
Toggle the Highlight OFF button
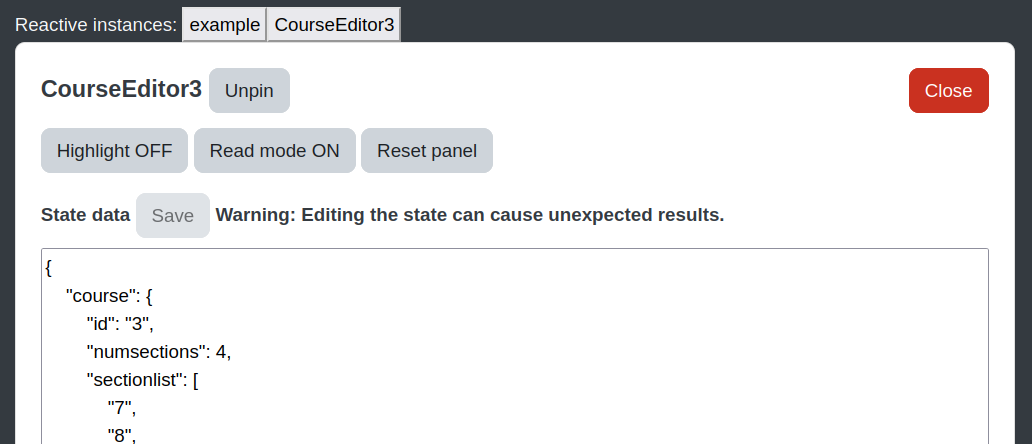click(115, 151)
